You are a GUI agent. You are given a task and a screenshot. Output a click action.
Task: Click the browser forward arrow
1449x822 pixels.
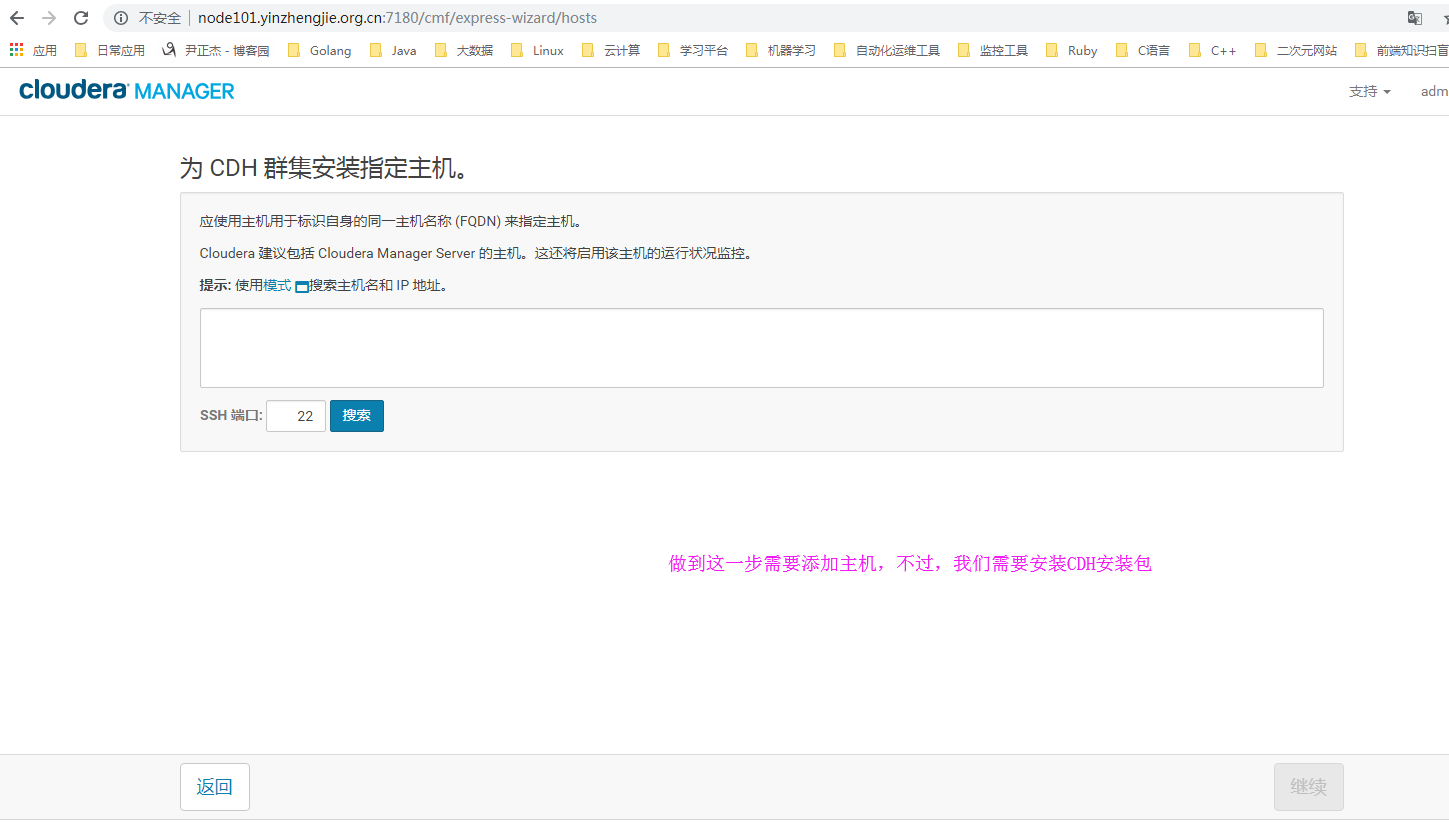(x=49, y=18)
